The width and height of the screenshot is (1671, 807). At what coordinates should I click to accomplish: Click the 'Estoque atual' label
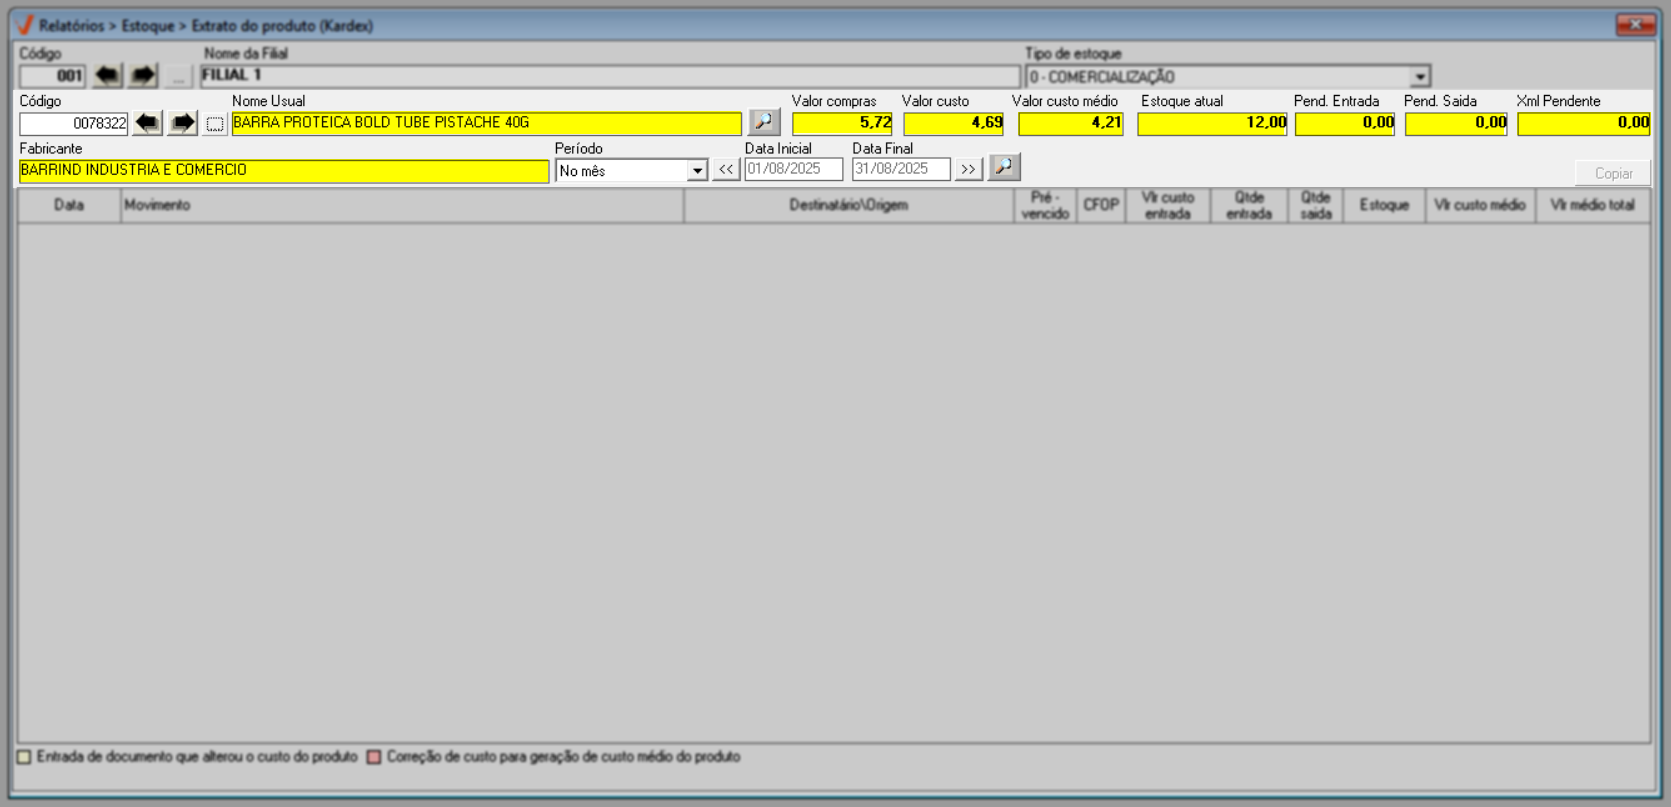tap(1182, 101)
